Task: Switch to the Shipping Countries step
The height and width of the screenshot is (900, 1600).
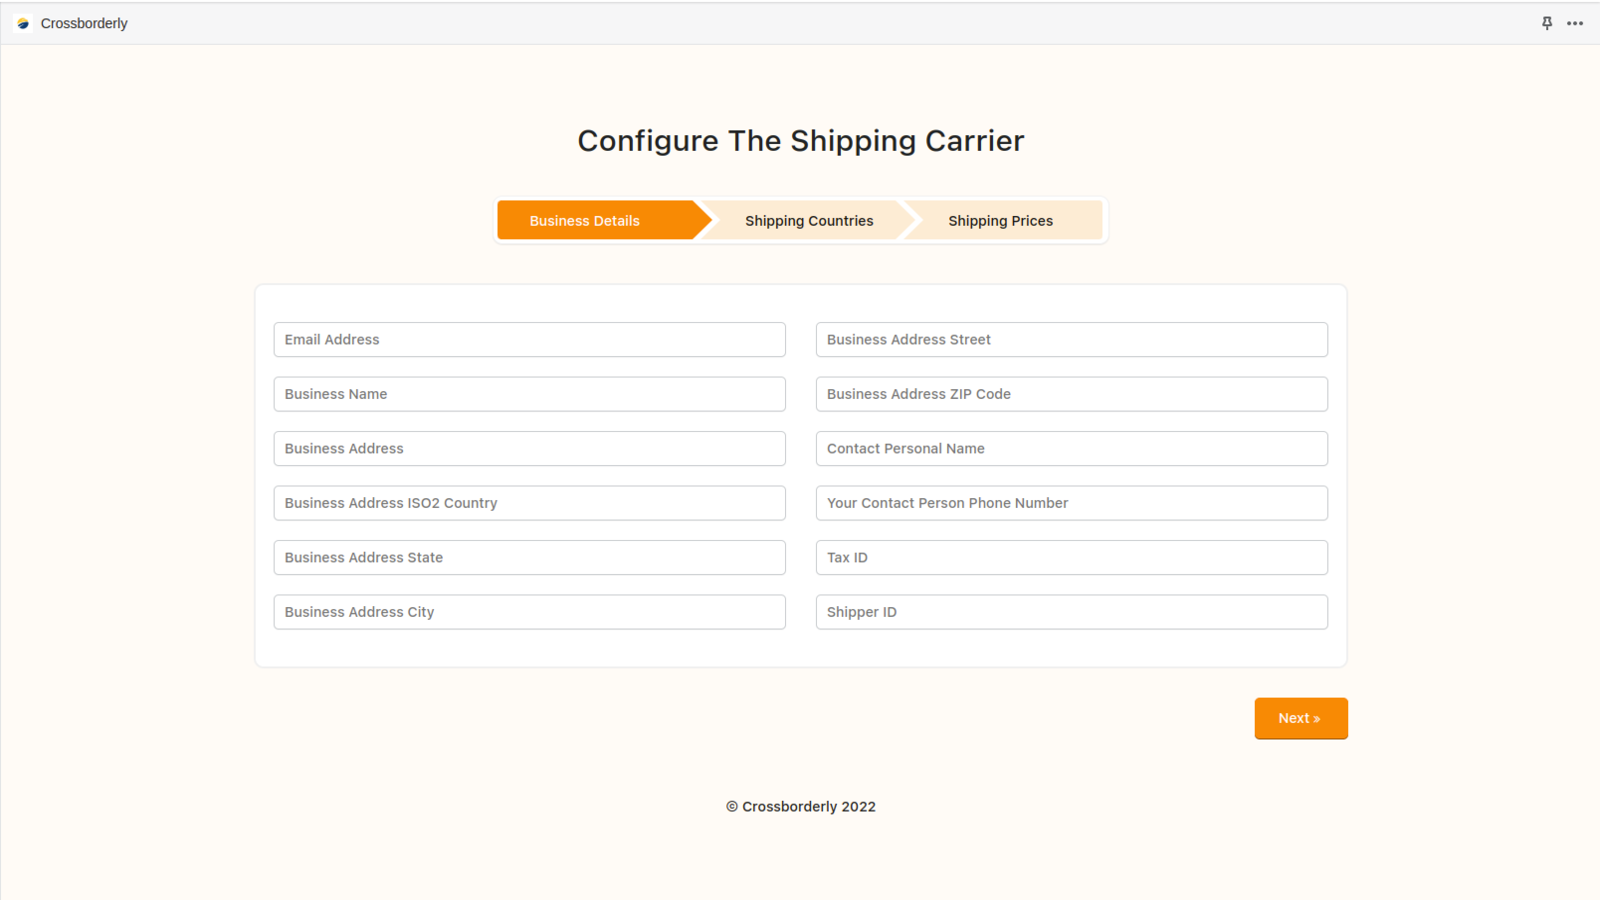Action: tap(809, 220)
